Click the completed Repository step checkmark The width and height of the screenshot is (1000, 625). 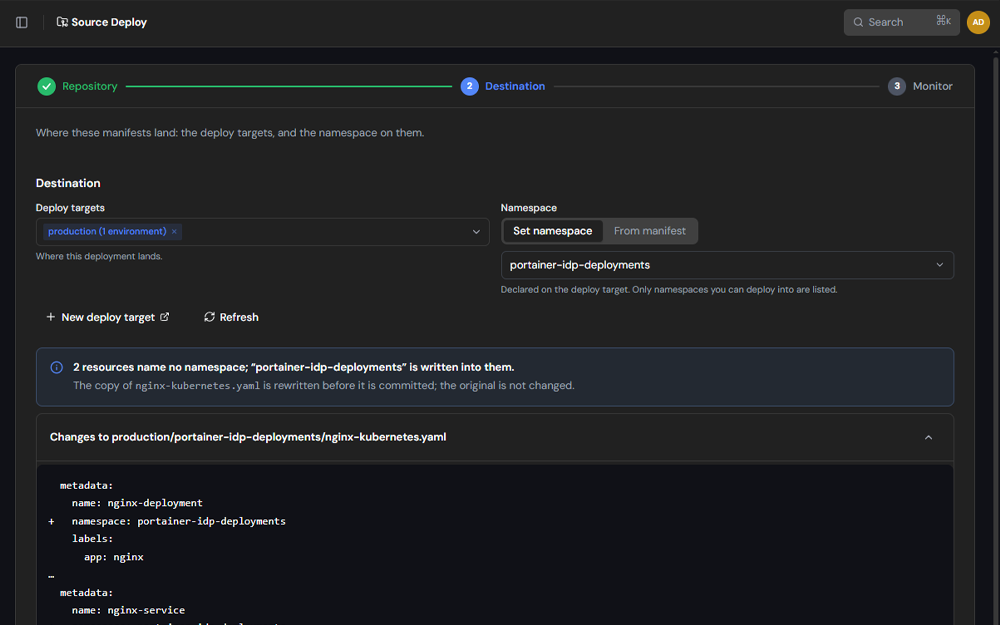47,86
